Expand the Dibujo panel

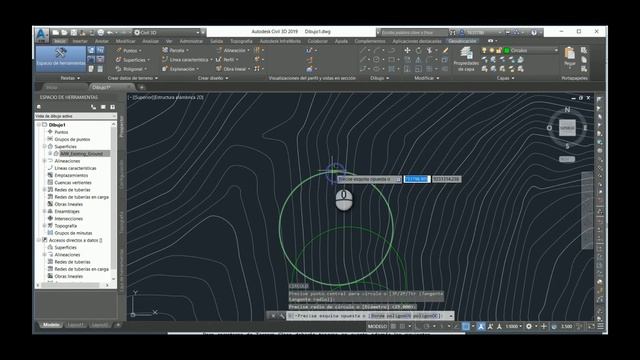379,78
